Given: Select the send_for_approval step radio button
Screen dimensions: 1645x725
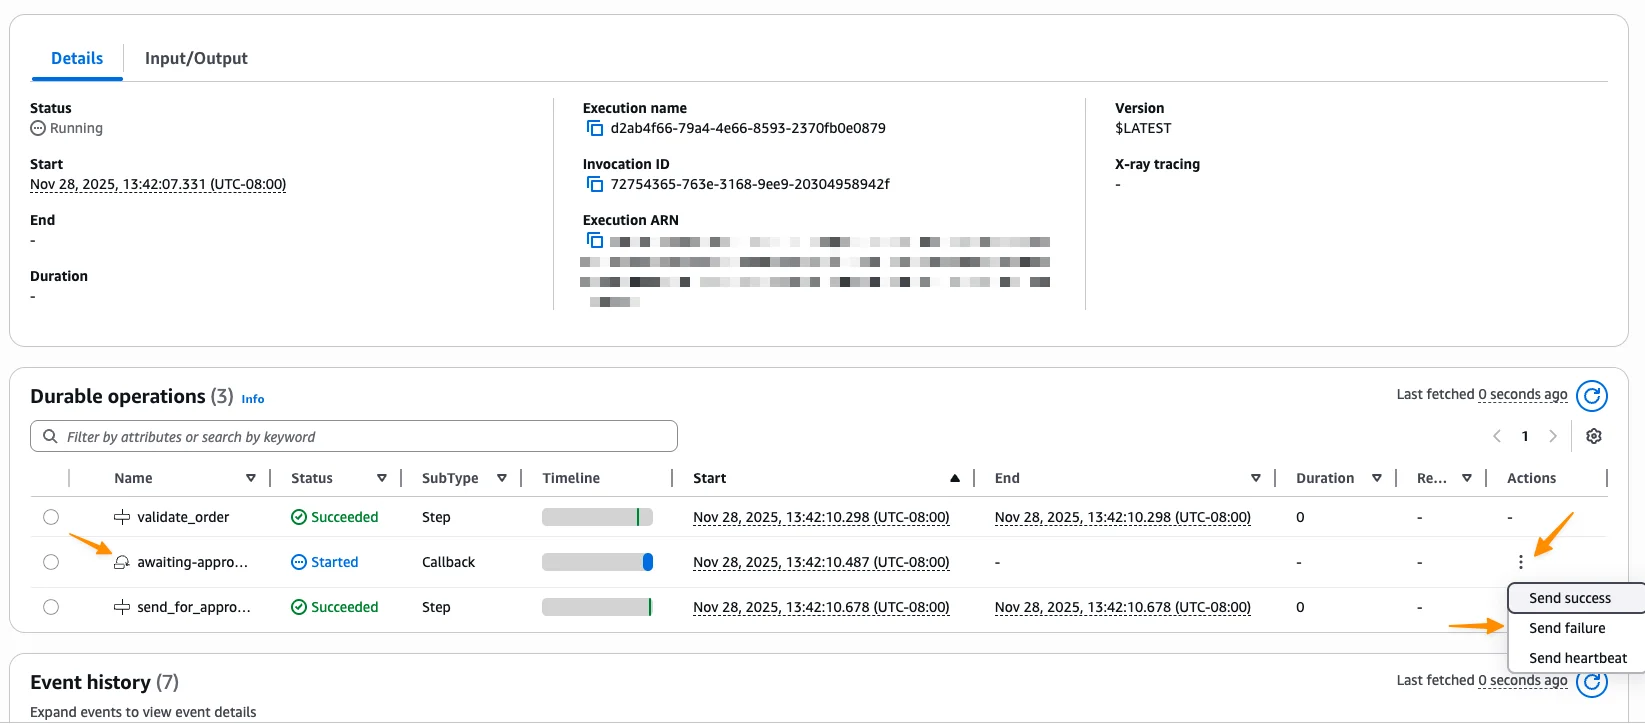Looking at the screenshot, I should point(51,607).
